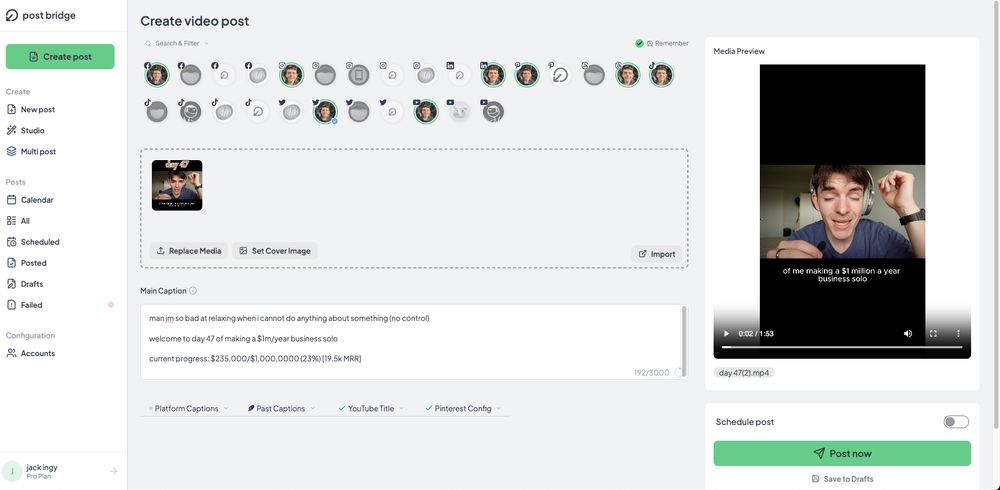The width and height of the screenshot is (1000, 490).
Task: Click the day 47 video thumbnail
Action: (177, 185)
